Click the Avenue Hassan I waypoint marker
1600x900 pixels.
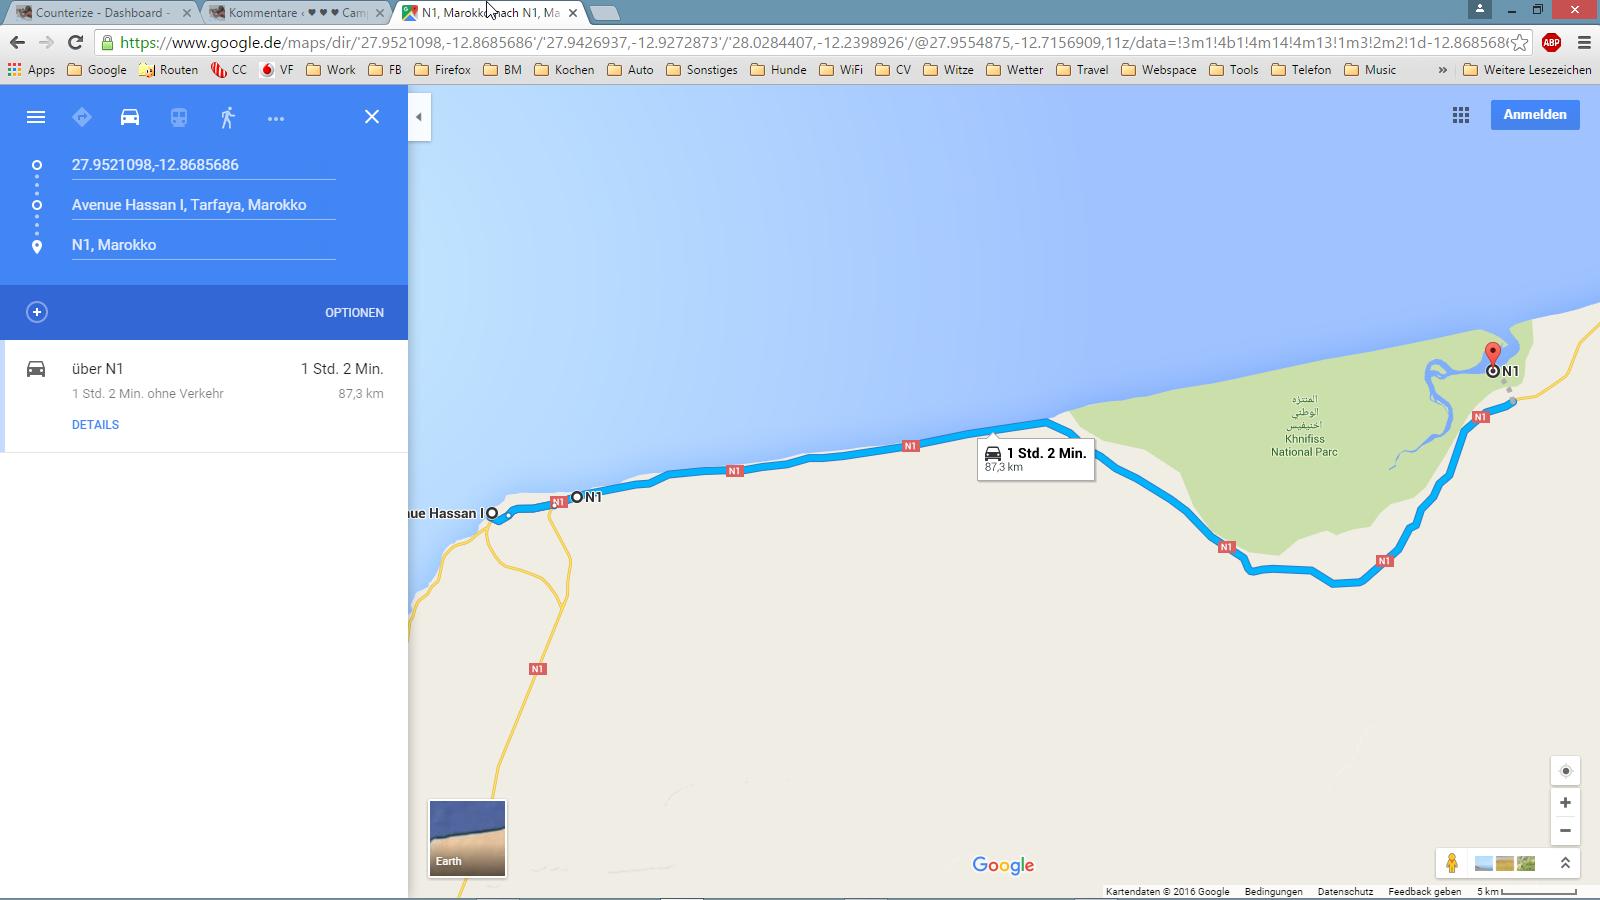click(492, 514)
